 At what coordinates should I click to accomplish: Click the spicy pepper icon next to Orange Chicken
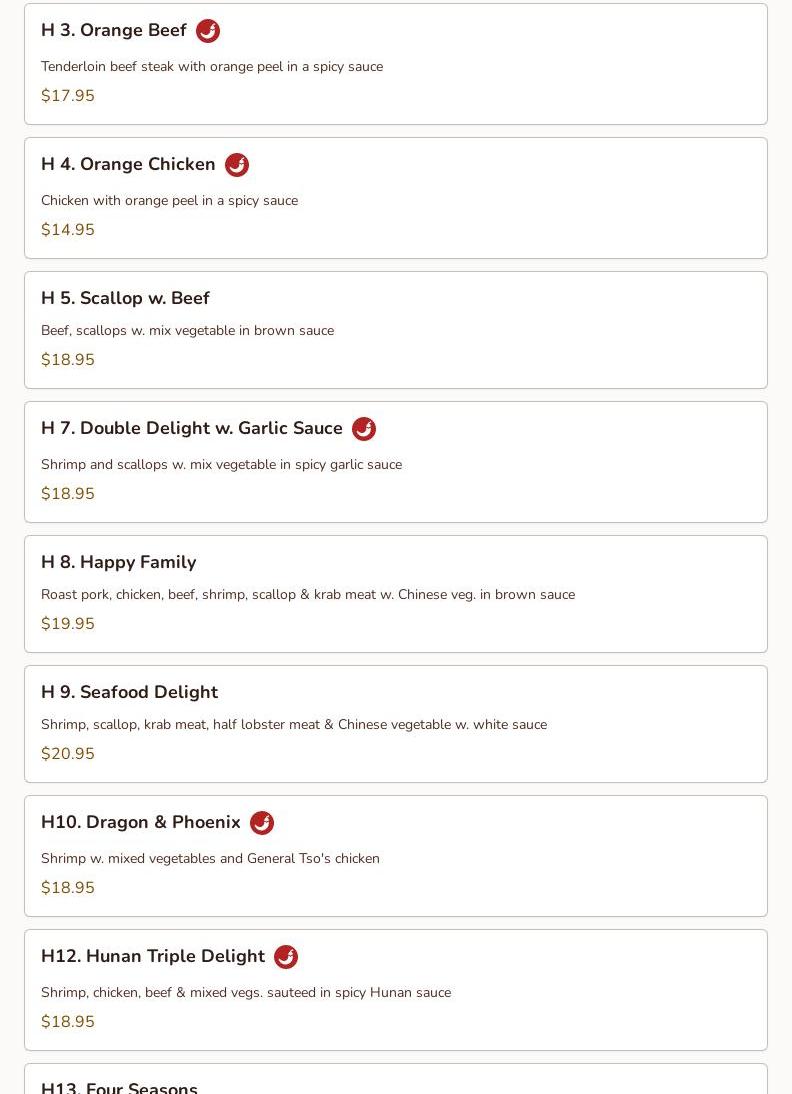coord(237,165)
